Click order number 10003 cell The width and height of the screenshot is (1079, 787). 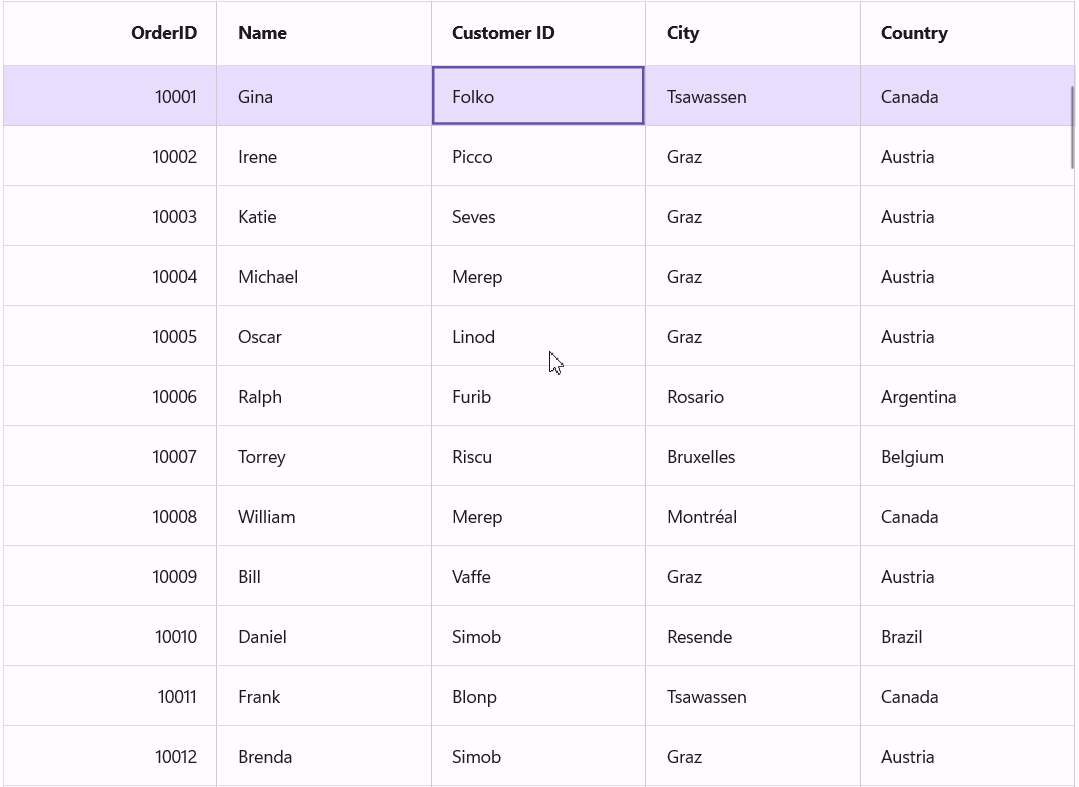coord(175,217)
